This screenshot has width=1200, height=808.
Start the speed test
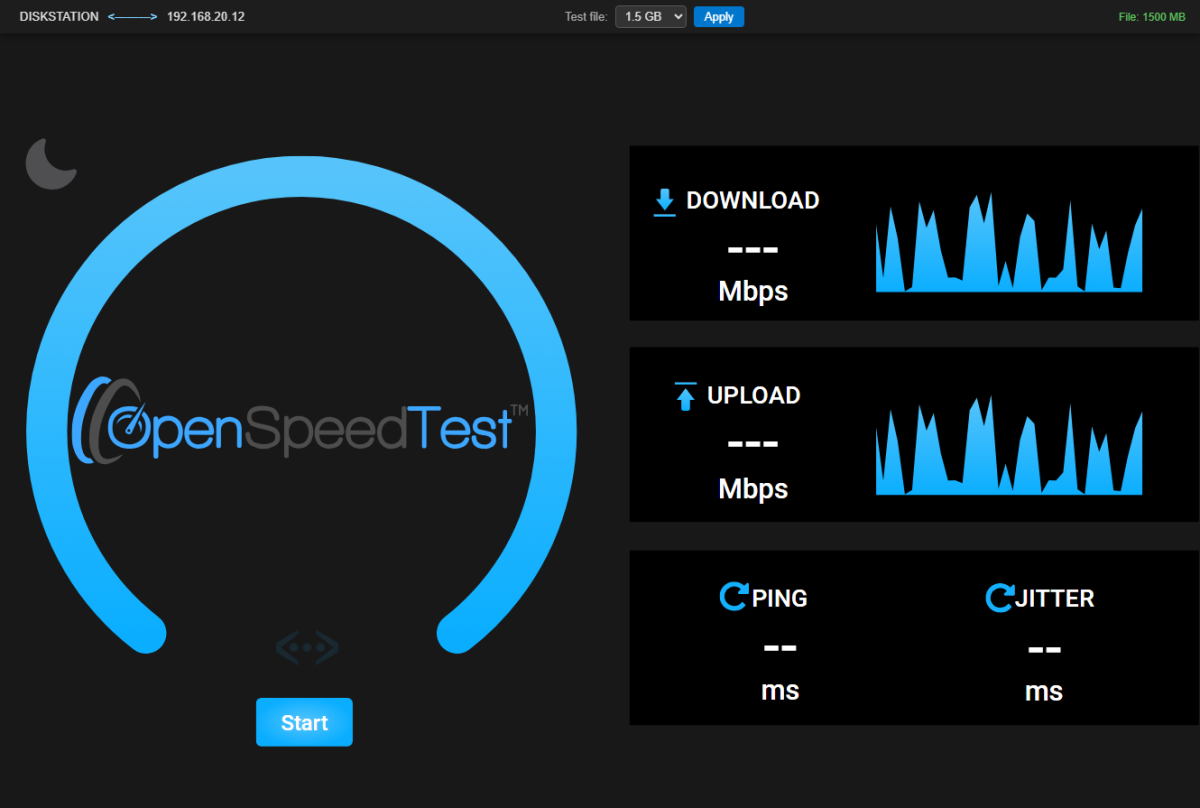click(x=304, y=722)
